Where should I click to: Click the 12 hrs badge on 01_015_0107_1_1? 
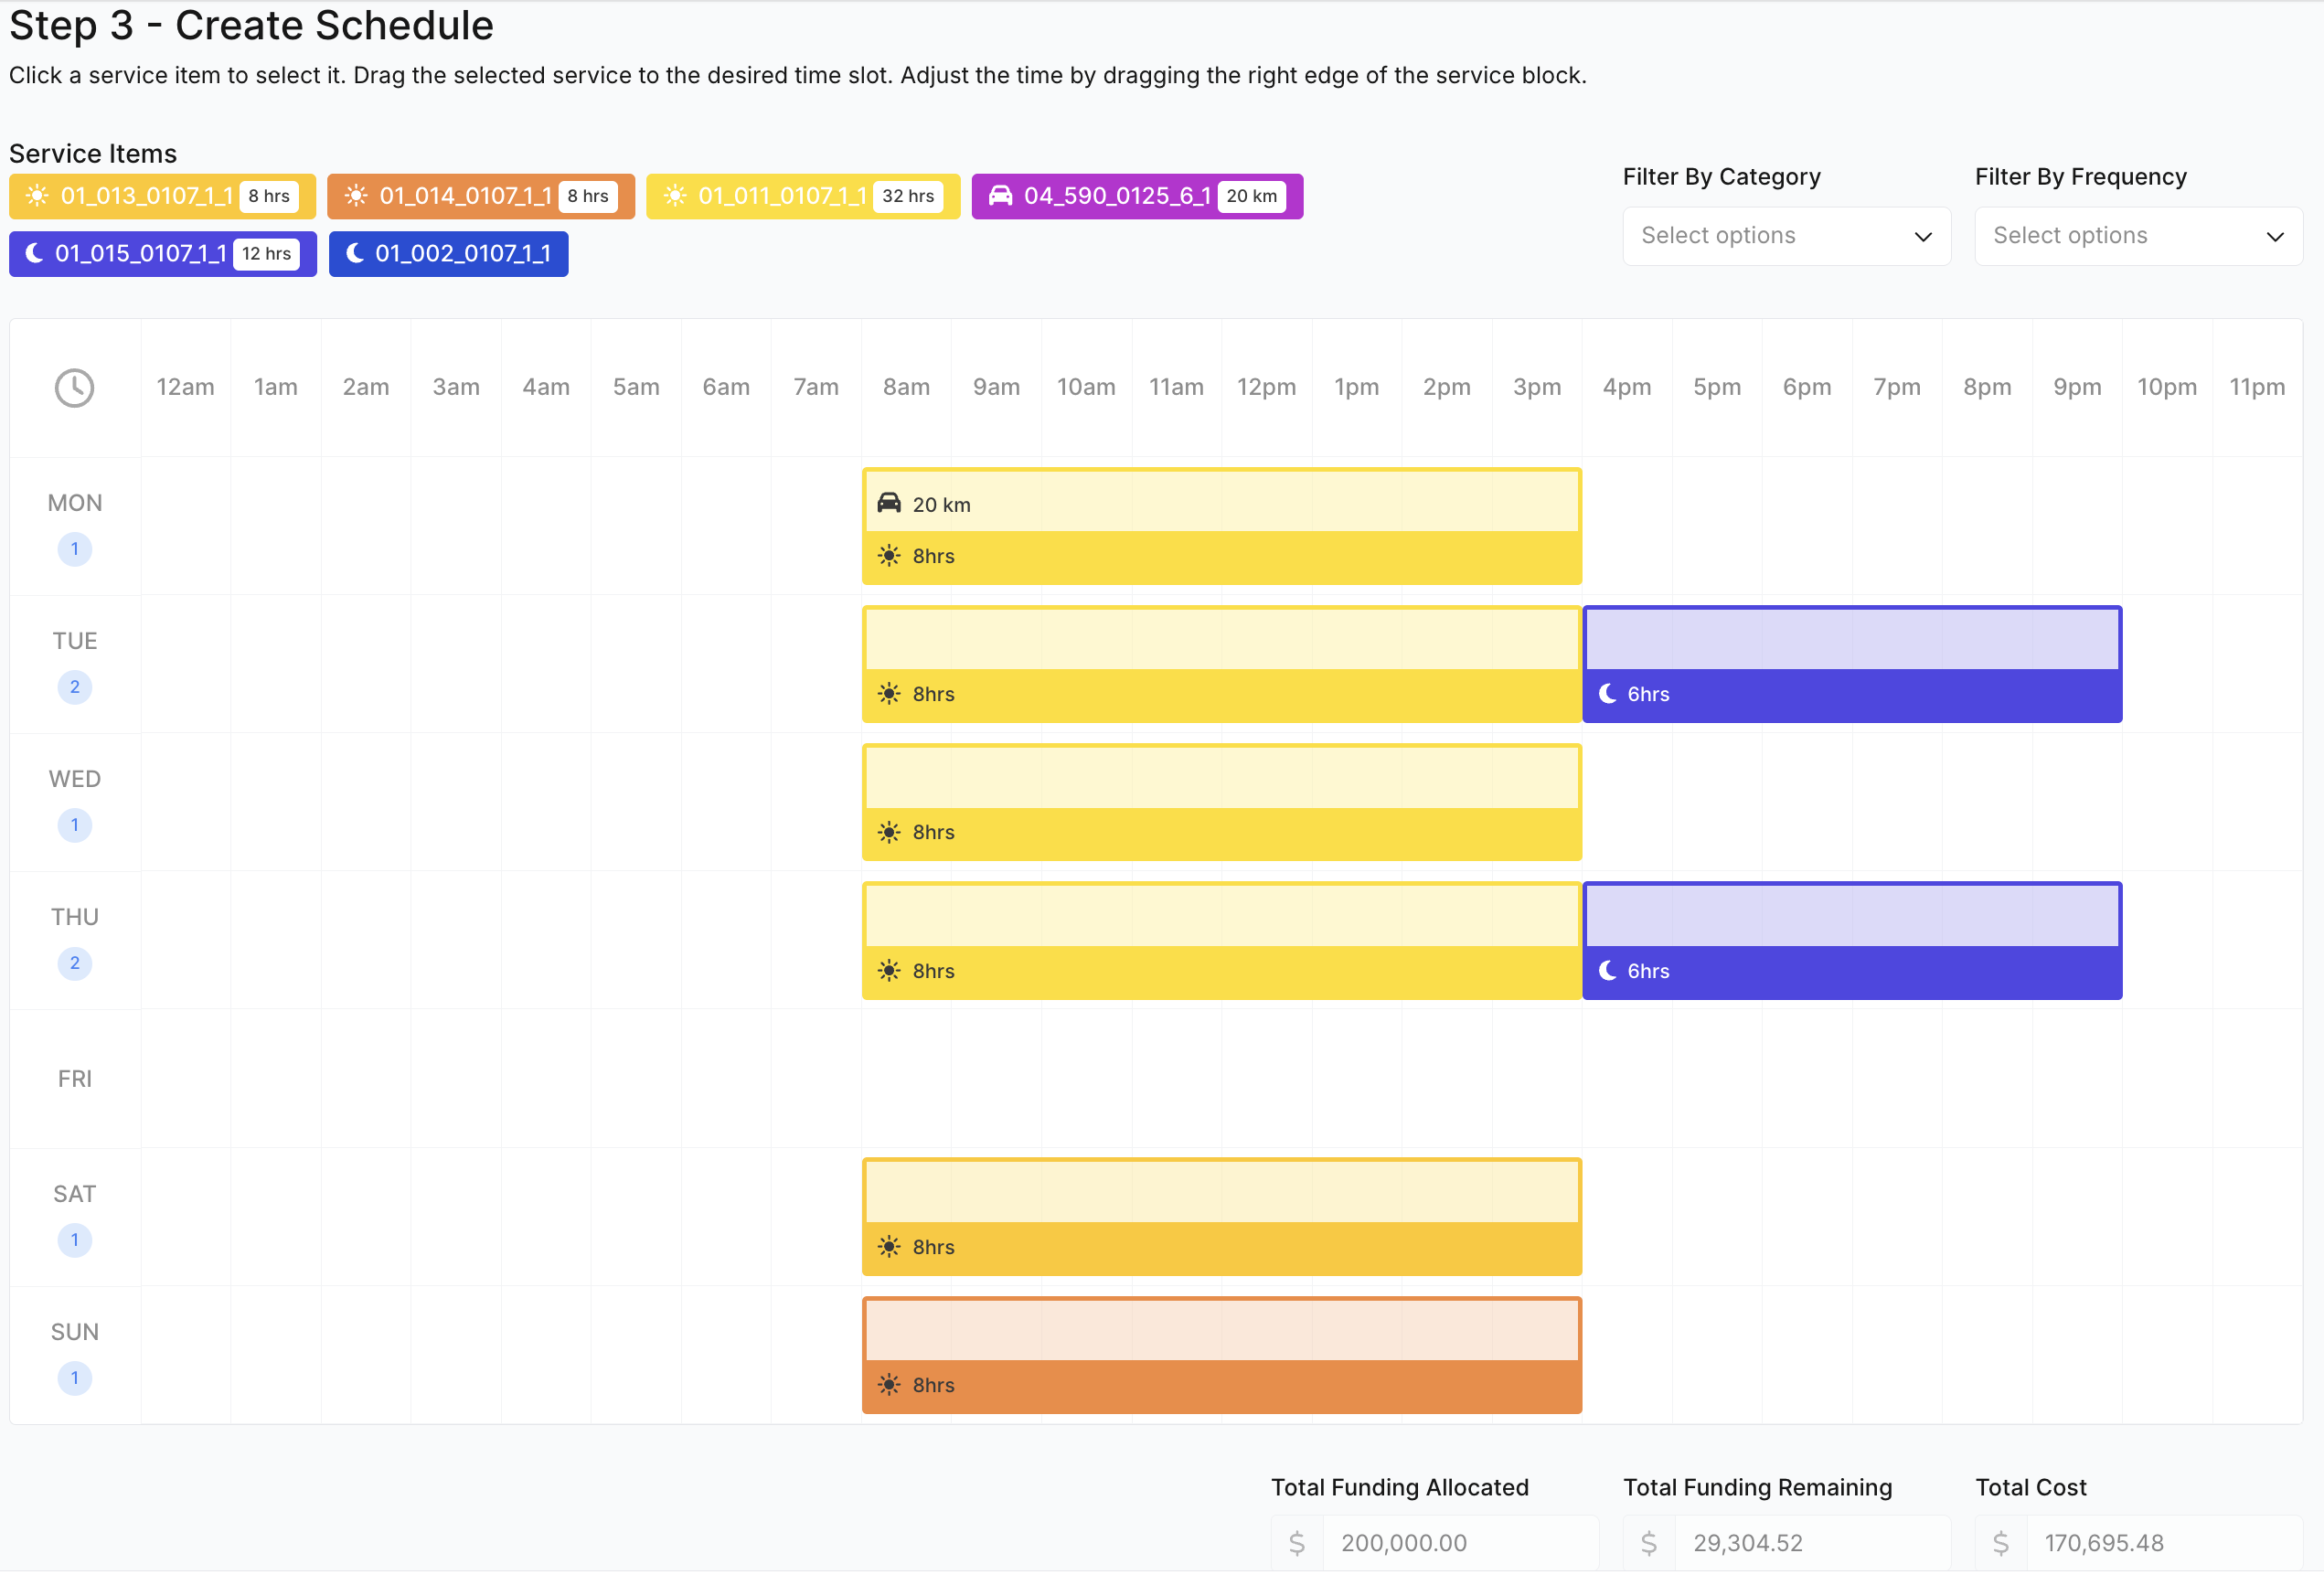click(x=267, y=254)
